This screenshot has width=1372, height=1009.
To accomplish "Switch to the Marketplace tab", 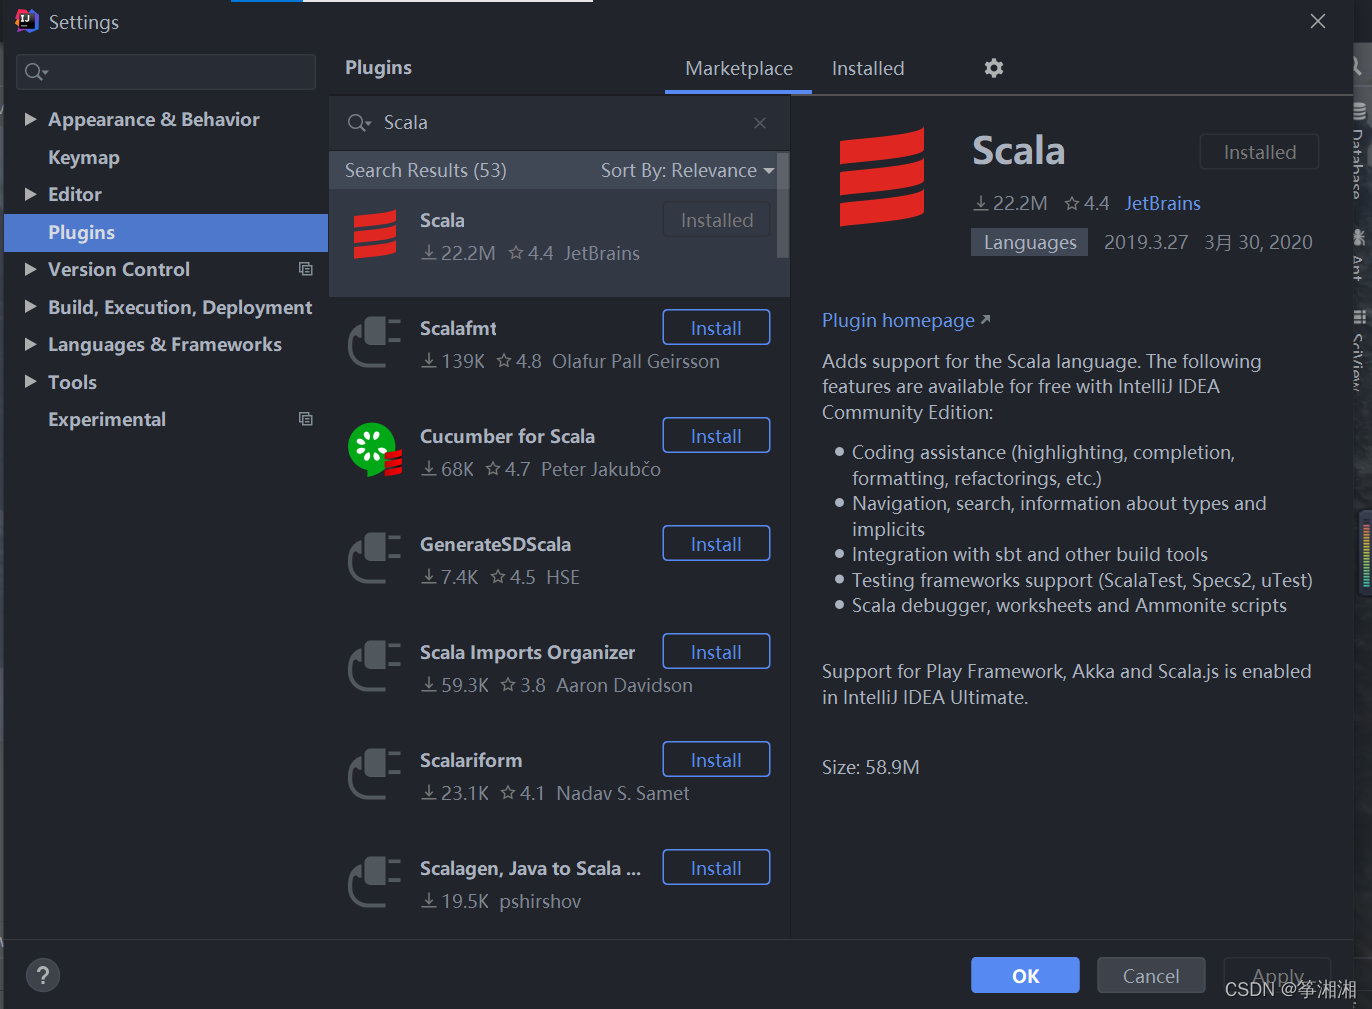I will click(x=739, y=68).
